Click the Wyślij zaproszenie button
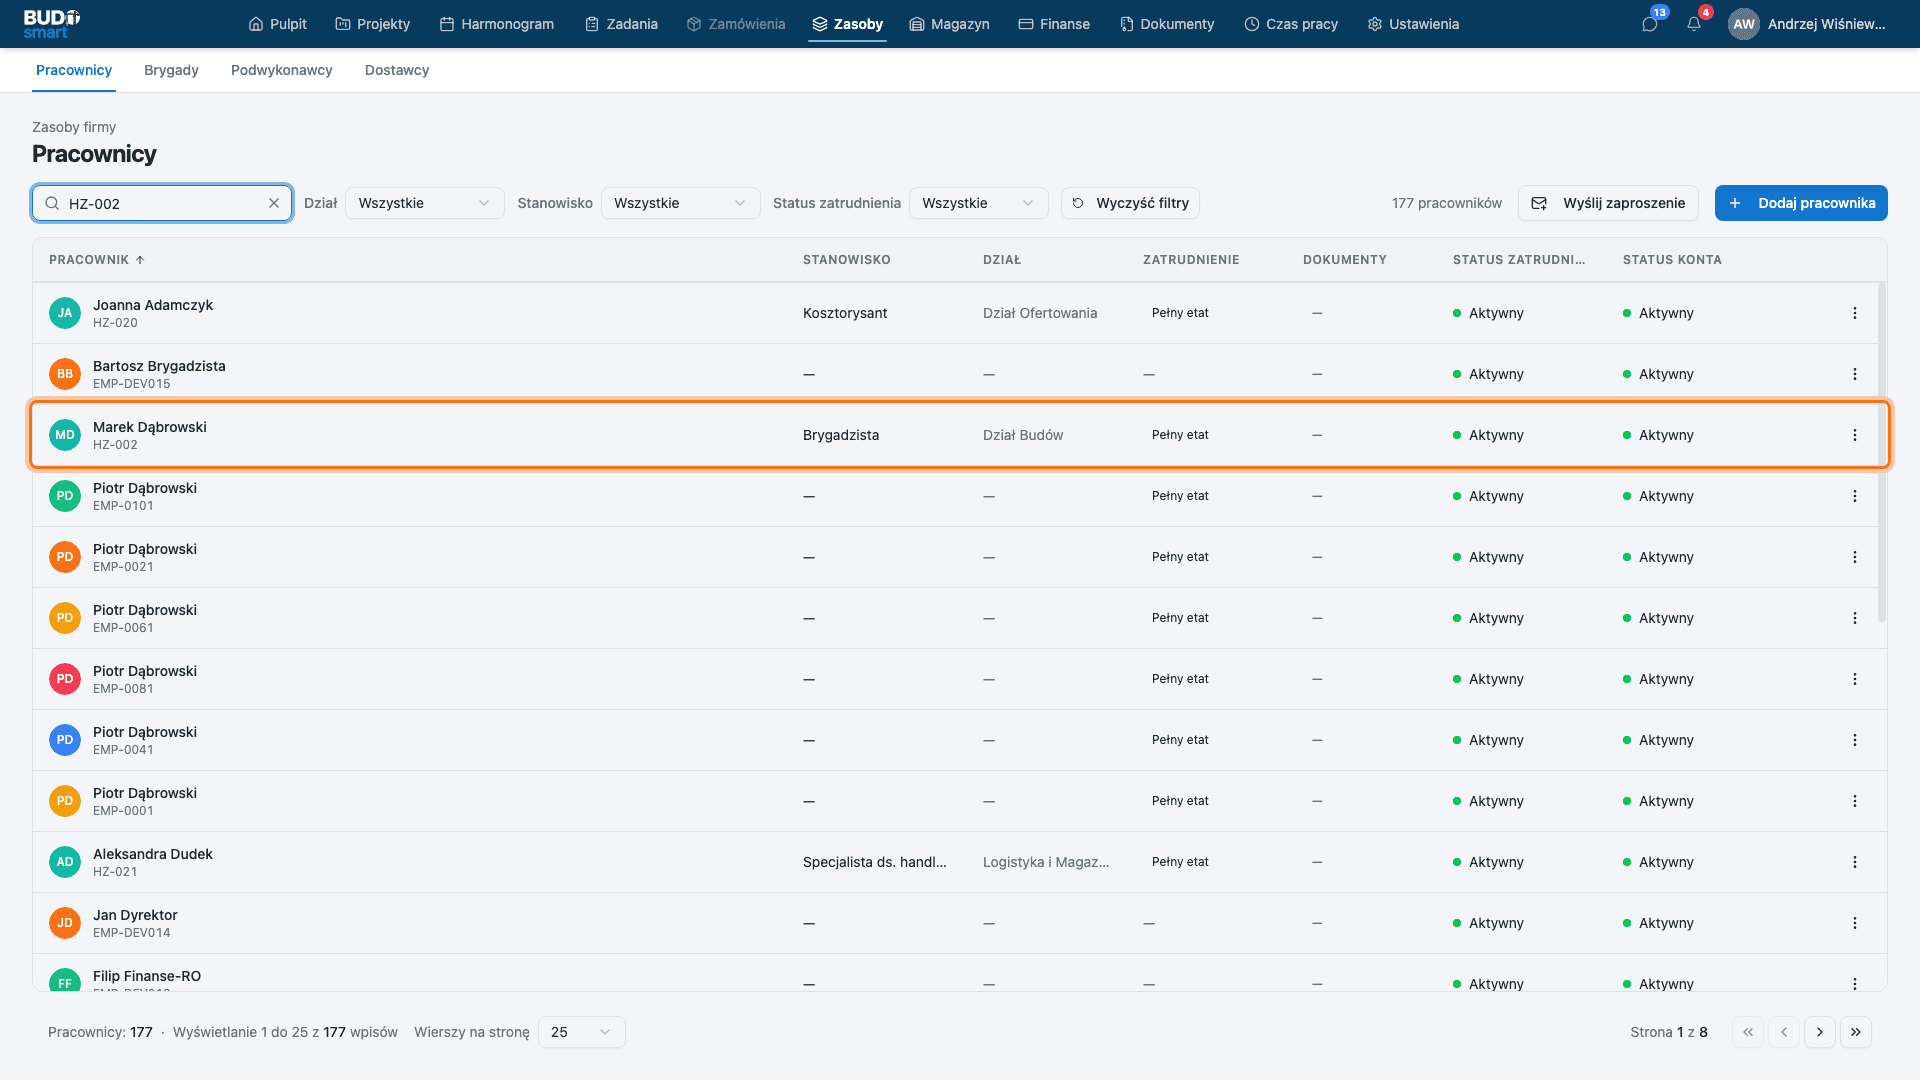The width and height of the screenshot is (1920, 1080). click(x=1608, y=203)
